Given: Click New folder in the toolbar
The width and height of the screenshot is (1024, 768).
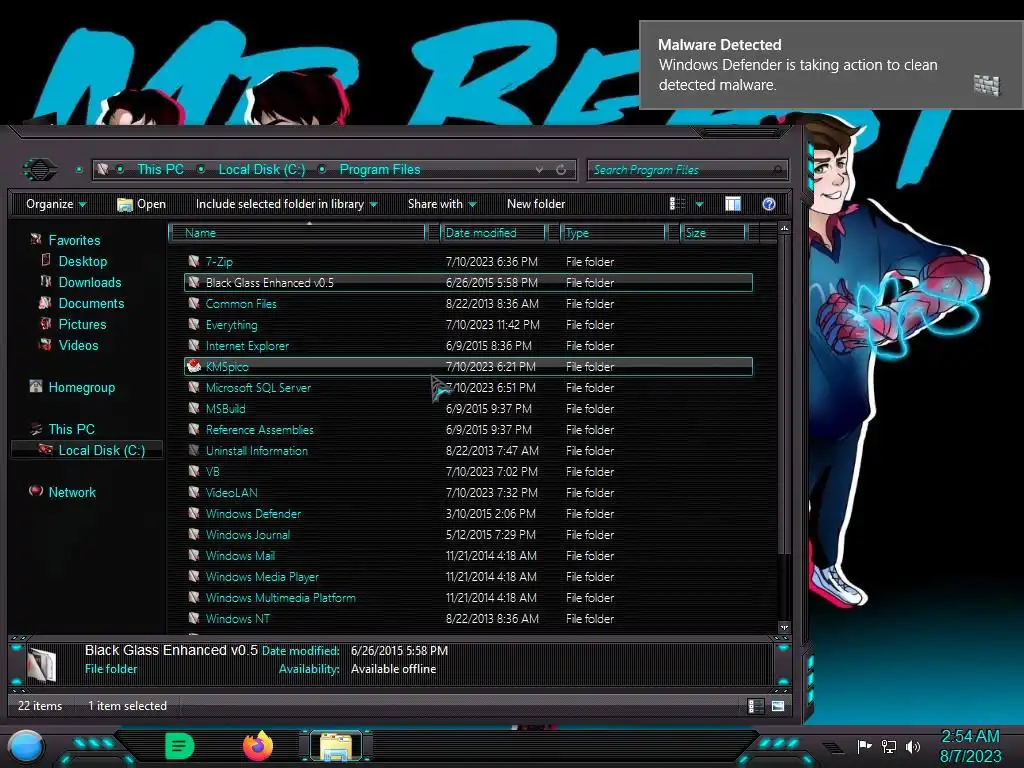Looking at the screenshot, I should click(536, 204).
